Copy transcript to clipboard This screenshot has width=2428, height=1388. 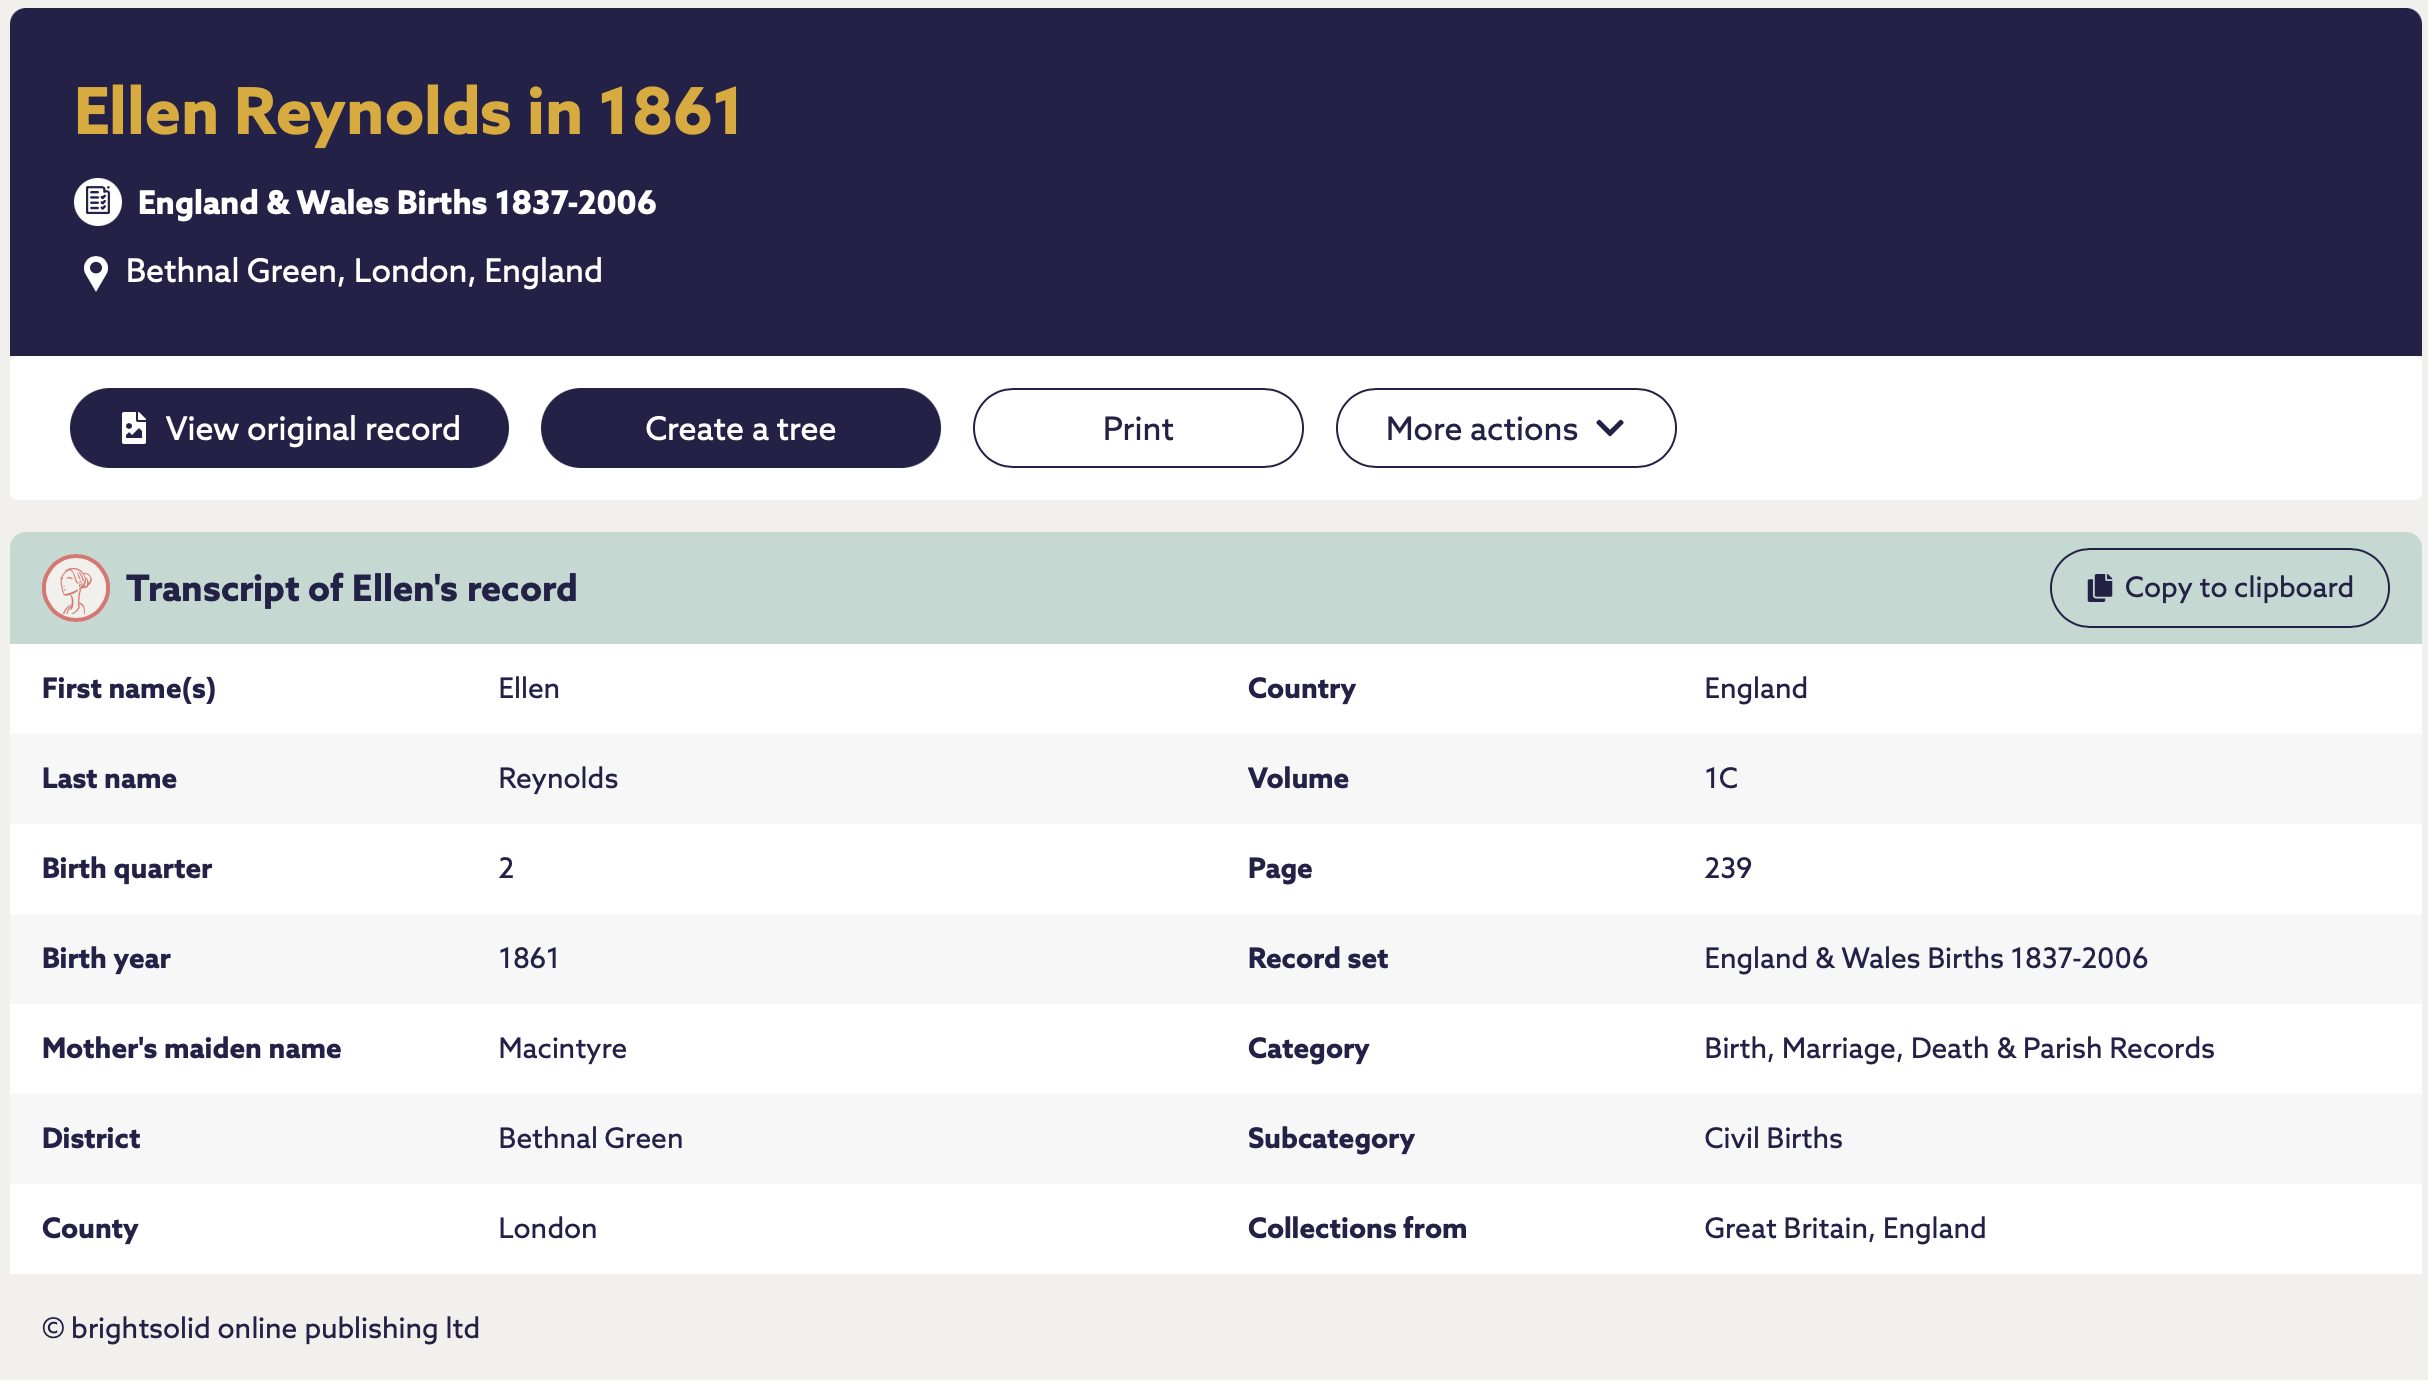(2219, 588)
